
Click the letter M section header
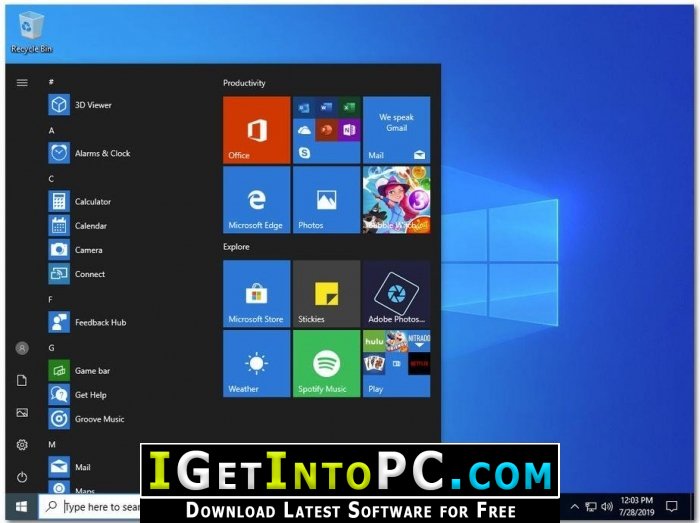point(52,444)
